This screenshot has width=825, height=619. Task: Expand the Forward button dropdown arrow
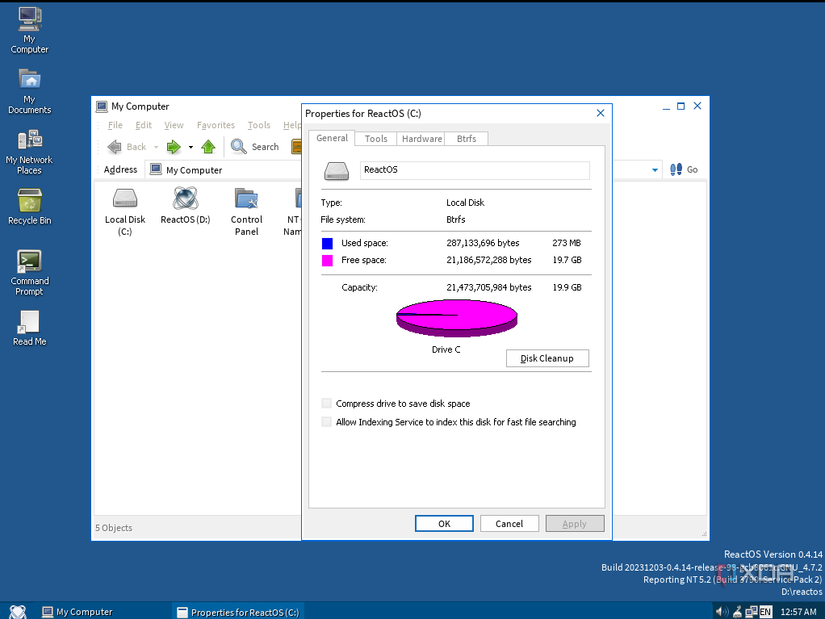[x=189, y=146]
